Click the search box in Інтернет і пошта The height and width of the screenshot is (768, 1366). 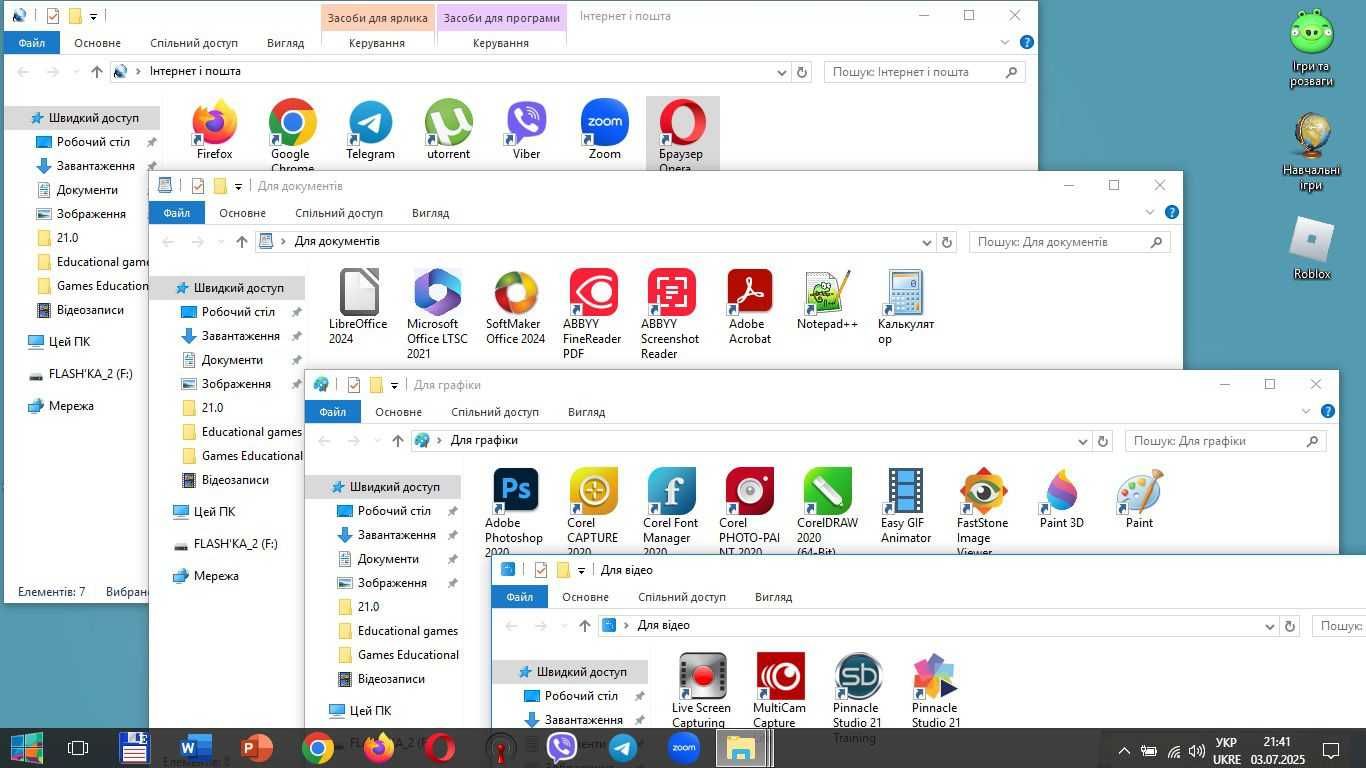tap(924, 72)
